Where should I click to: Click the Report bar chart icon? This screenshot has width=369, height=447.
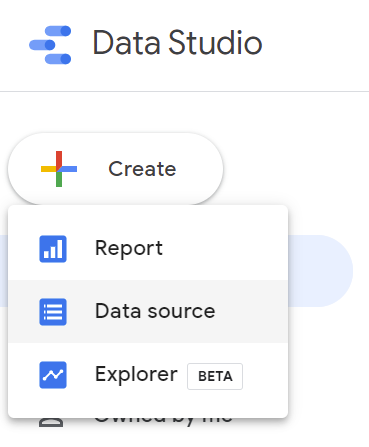[53, 249]
